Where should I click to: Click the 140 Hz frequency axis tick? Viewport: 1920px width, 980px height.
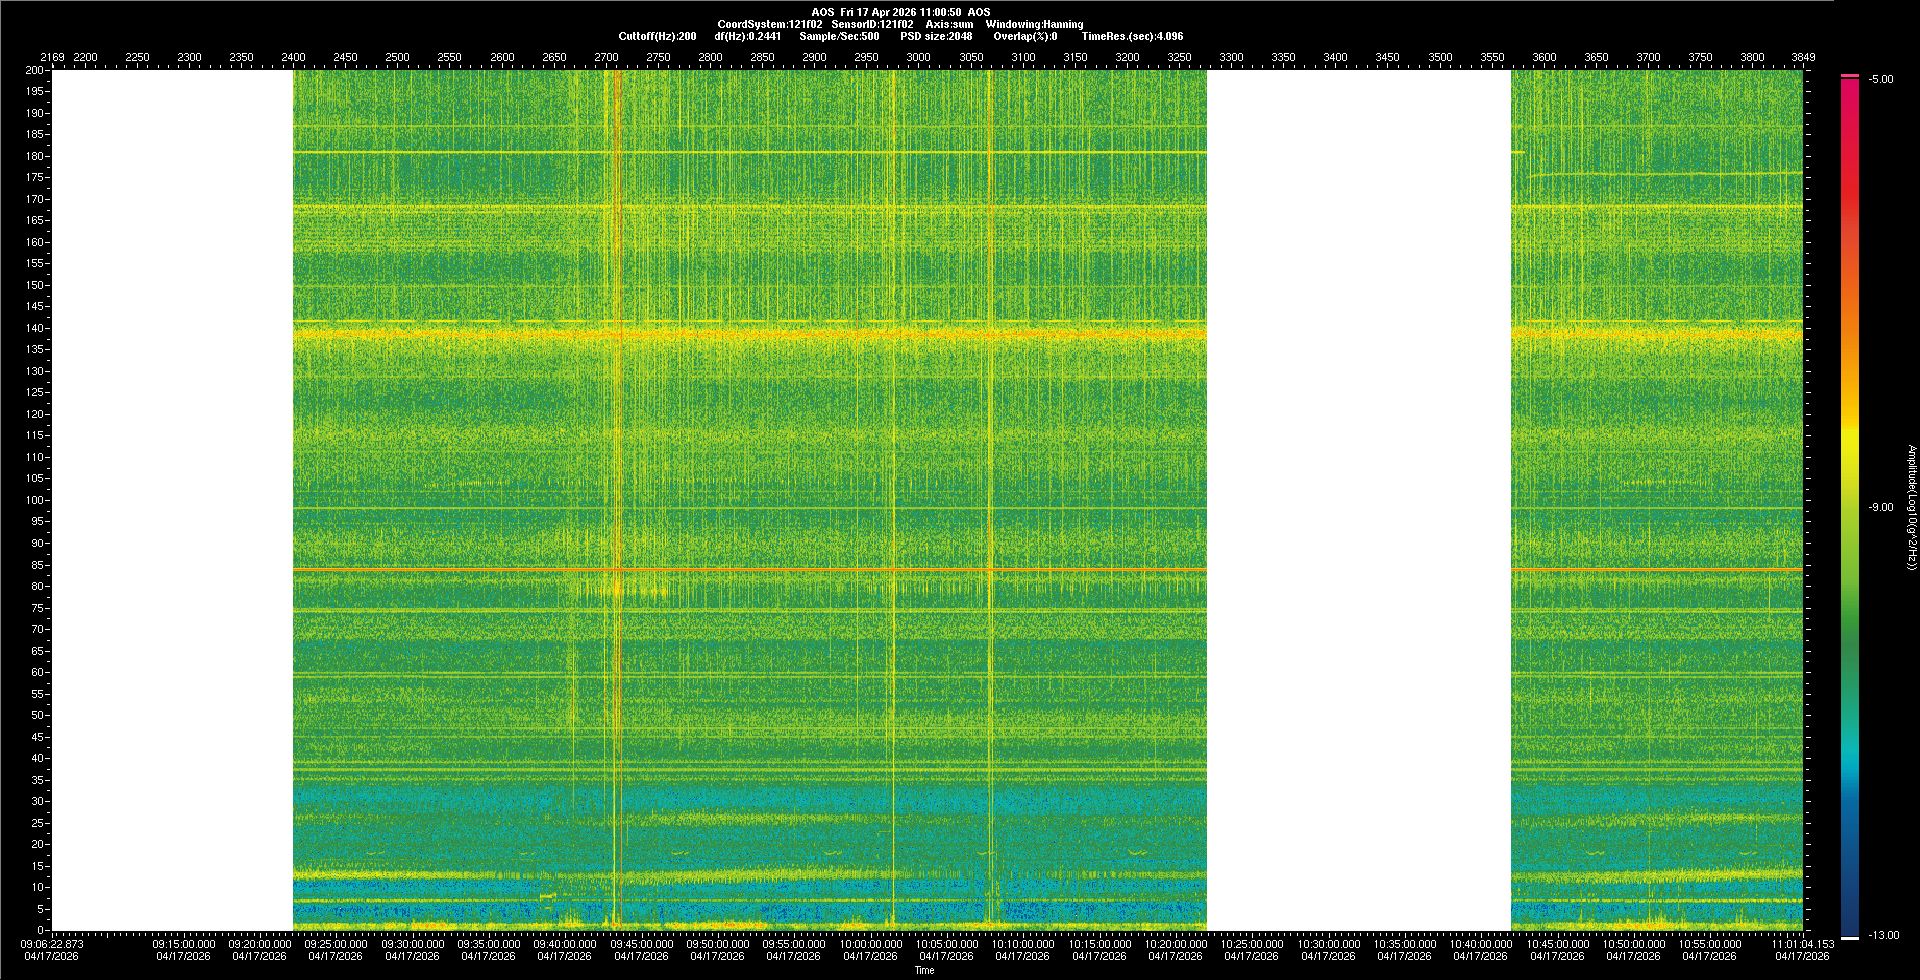coord(35,328)
